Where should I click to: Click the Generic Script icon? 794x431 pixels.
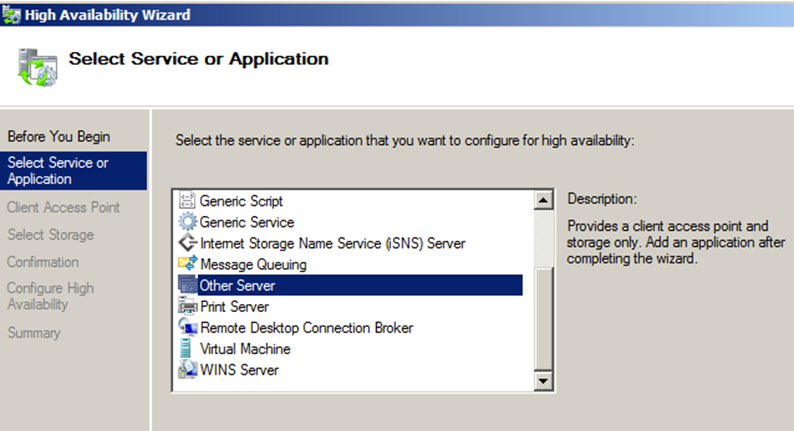[187, 201]
